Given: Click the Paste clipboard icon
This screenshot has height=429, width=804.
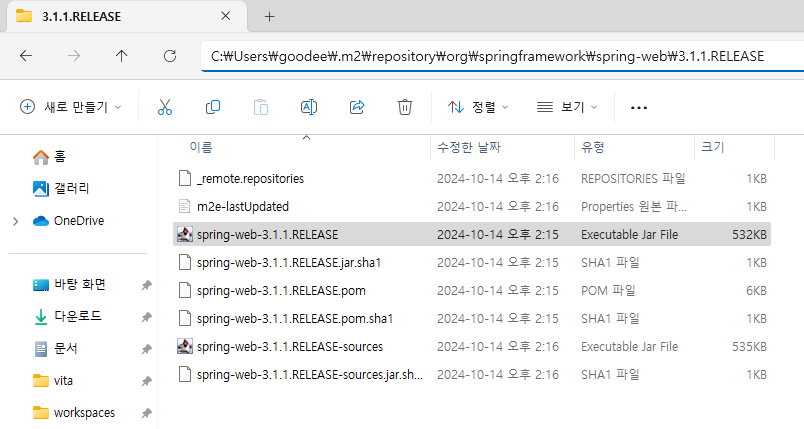Looking at the screenshot, I should [261, 107].
